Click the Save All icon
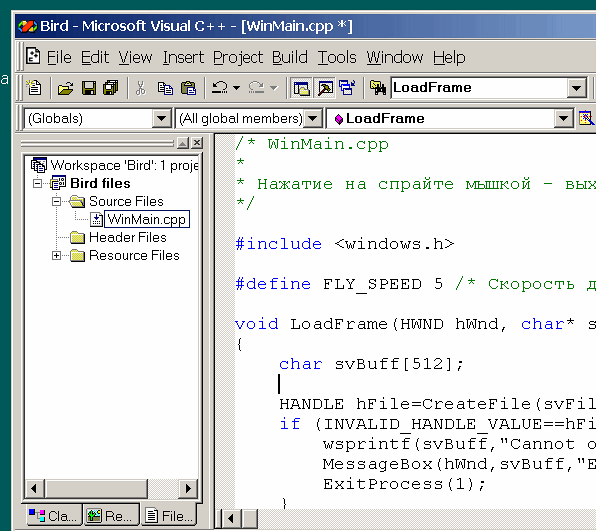This screenshot has width=596, height=531. tap(111, 88)
